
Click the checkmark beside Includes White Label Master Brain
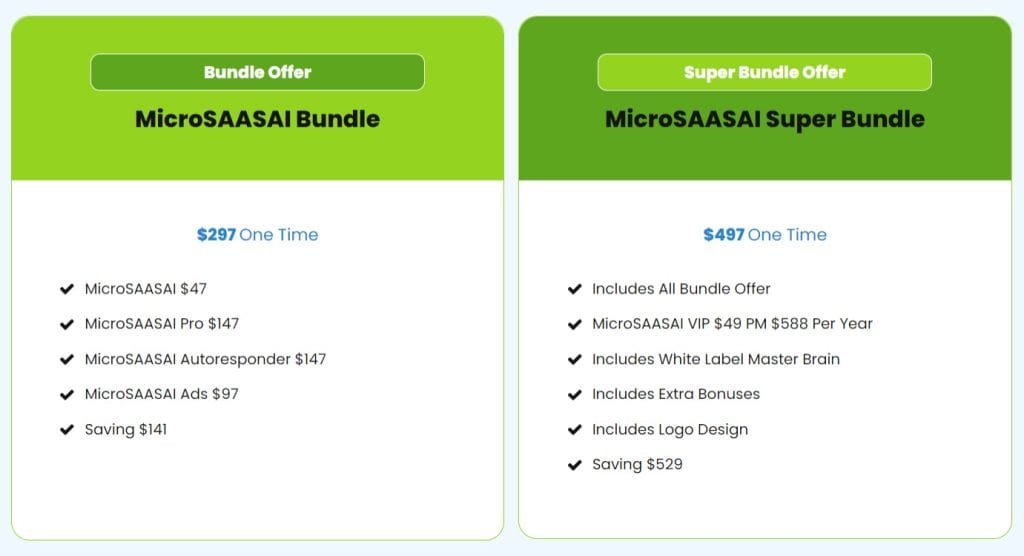[575, 359]
